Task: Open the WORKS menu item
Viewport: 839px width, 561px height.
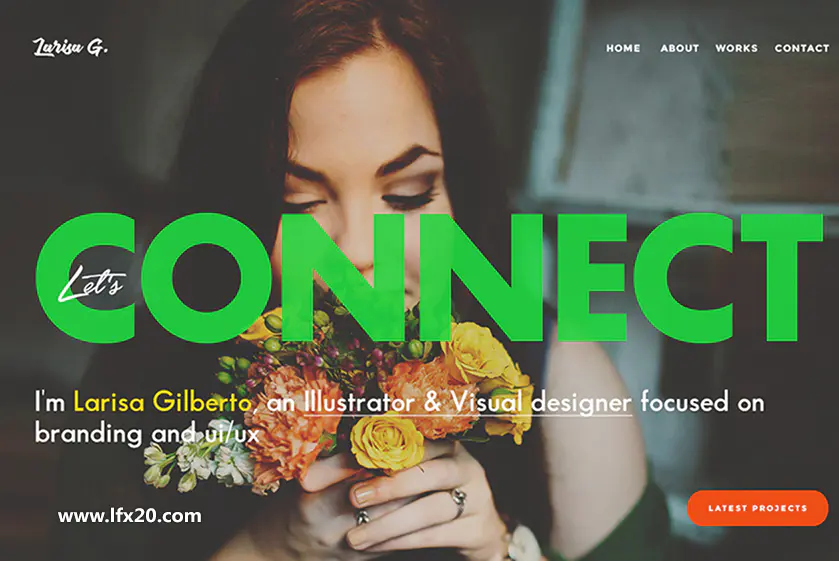Action: pos(736,48)
